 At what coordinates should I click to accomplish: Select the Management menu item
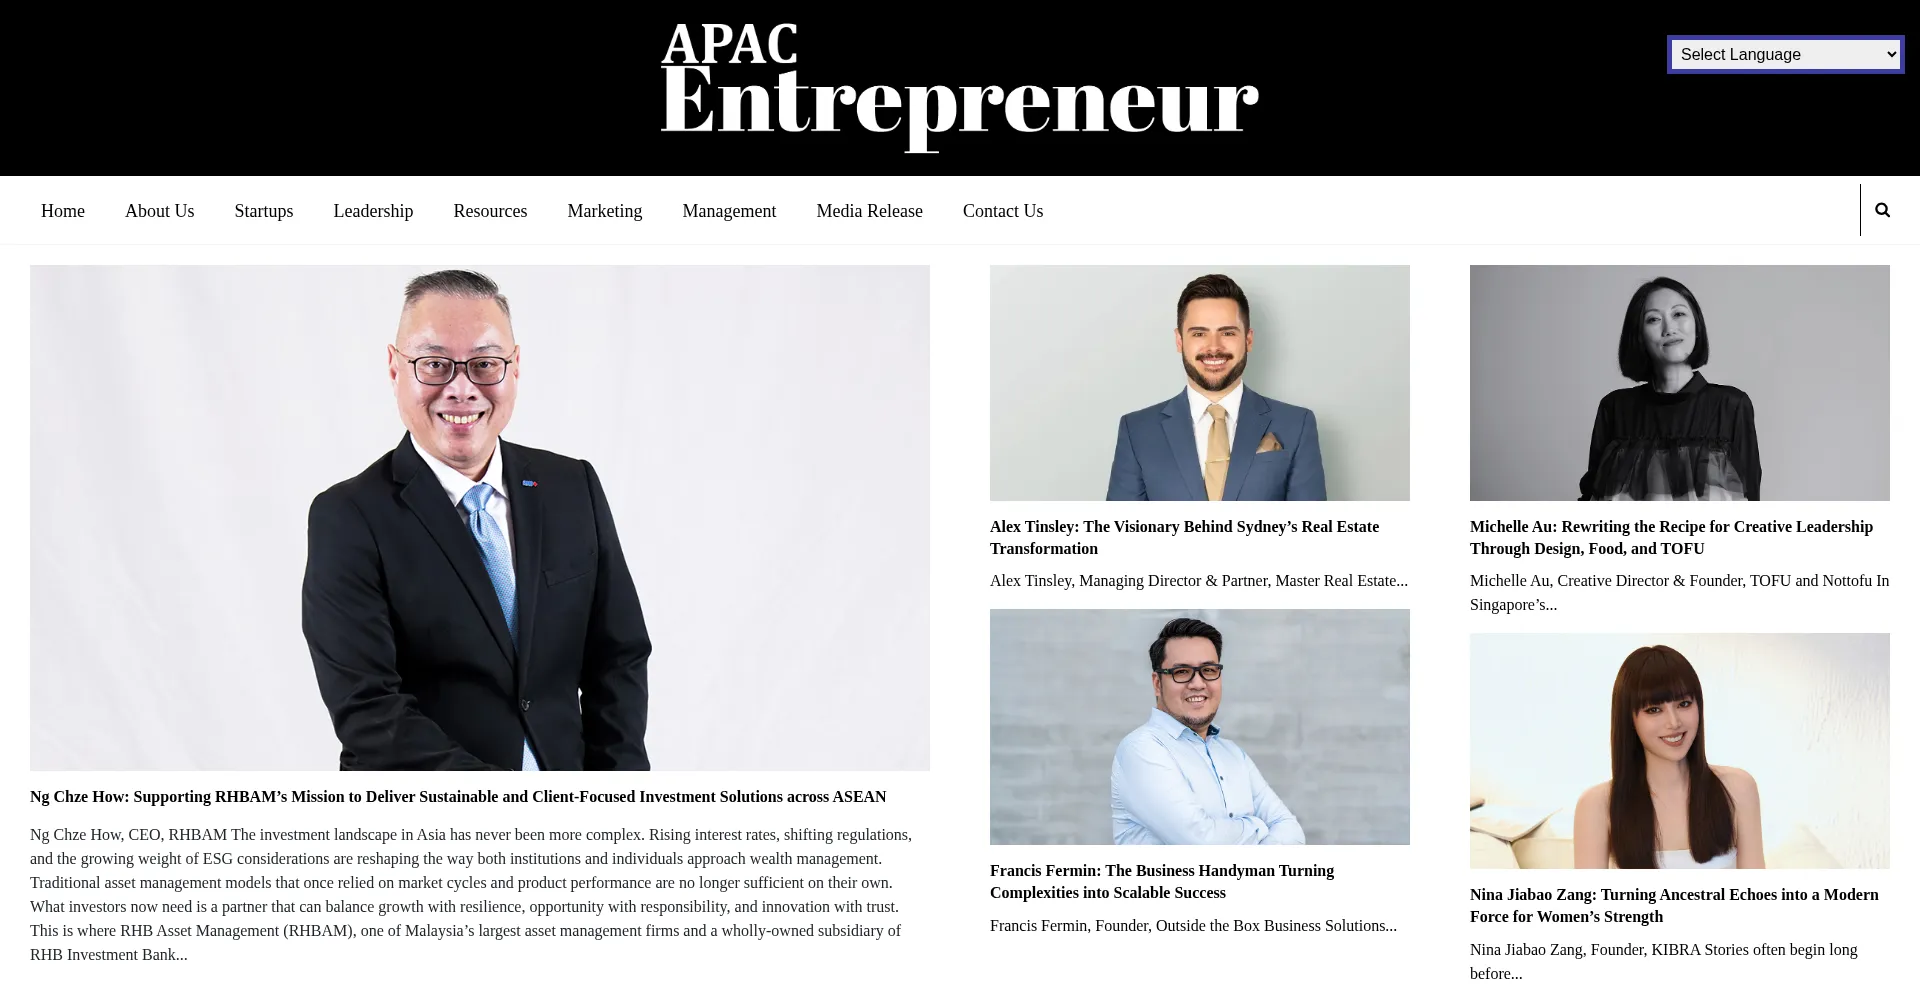tap(729, 211)
